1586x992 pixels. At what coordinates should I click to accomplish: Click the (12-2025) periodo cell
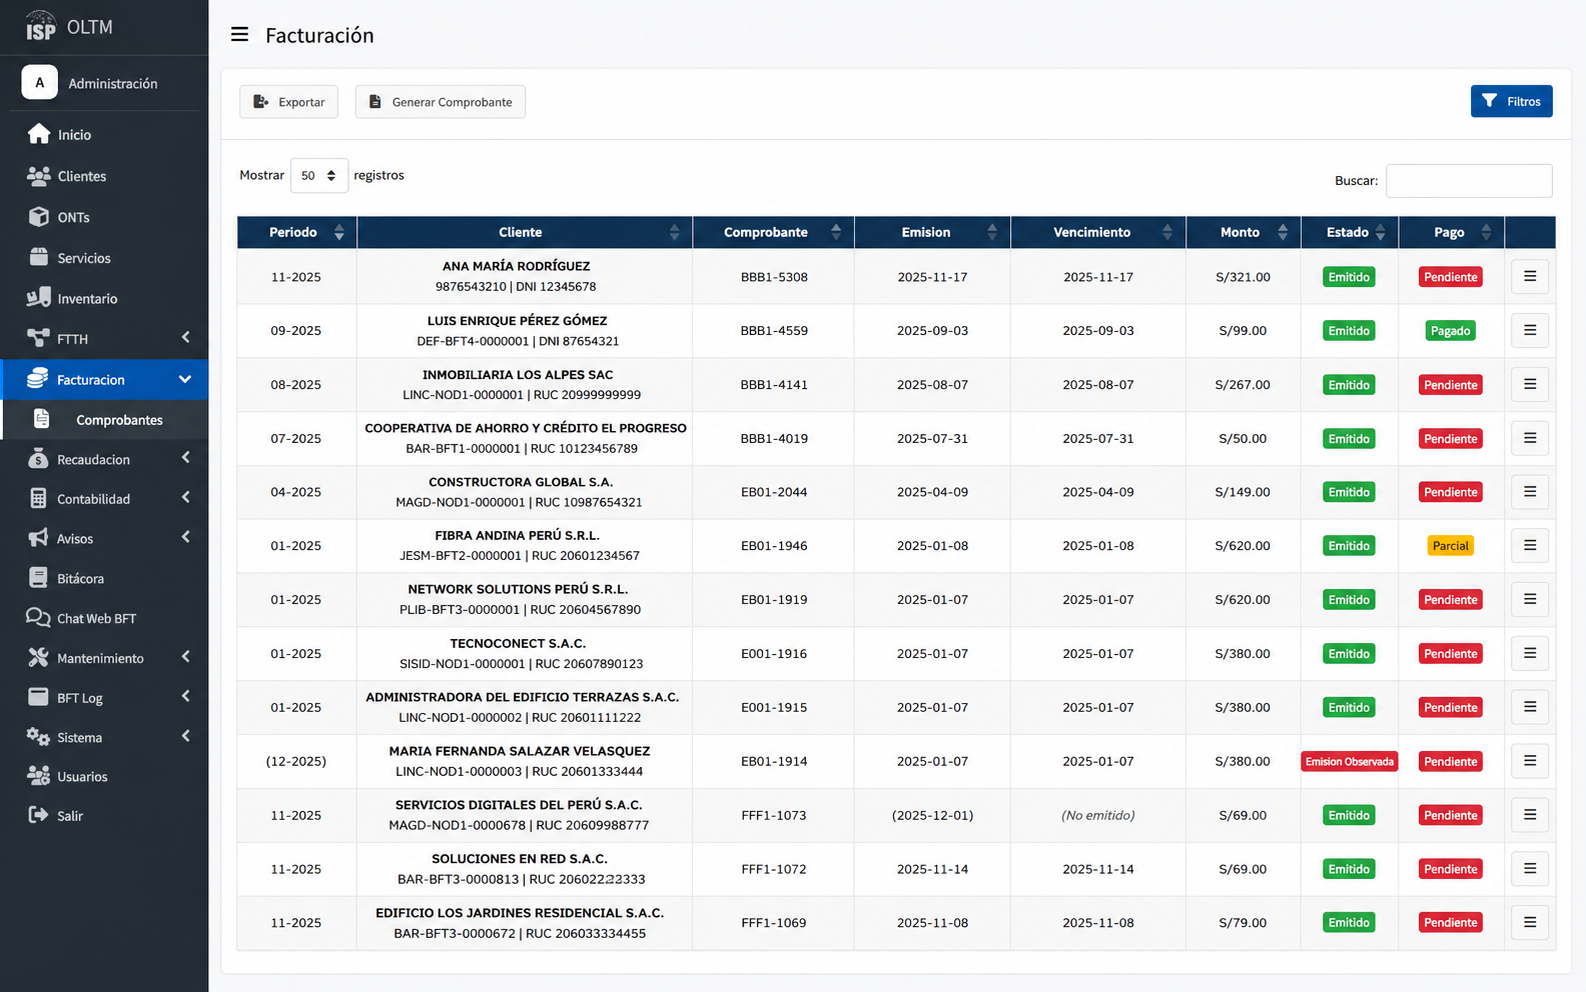[296, 761]
